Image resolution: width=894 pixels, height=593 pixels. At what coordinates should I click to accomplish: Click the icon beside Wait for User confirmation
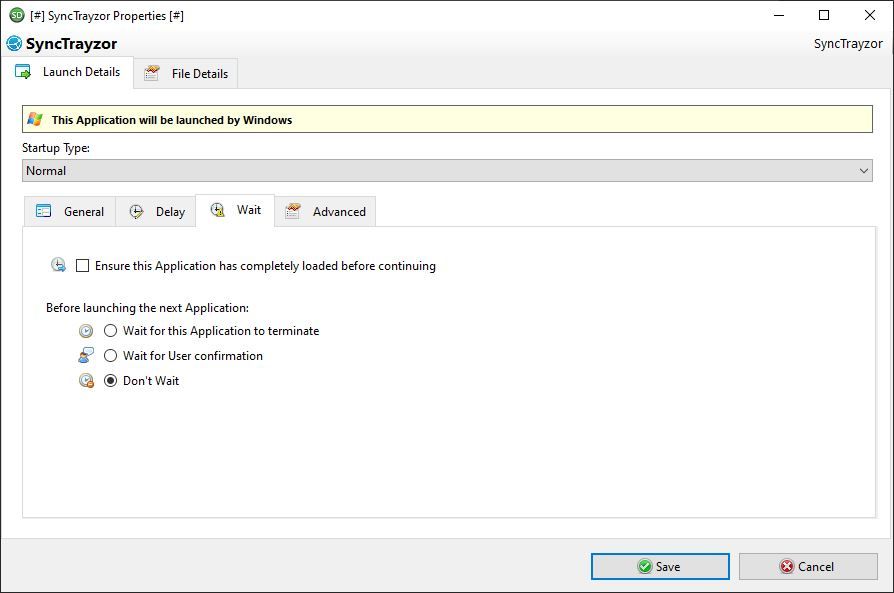[85, 355]
